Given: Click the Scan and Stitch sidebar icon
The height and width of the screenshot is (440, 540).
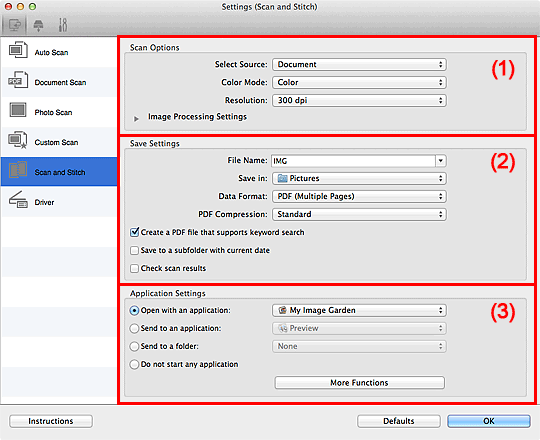Looking at the screenshot, I should click(18, 170).
